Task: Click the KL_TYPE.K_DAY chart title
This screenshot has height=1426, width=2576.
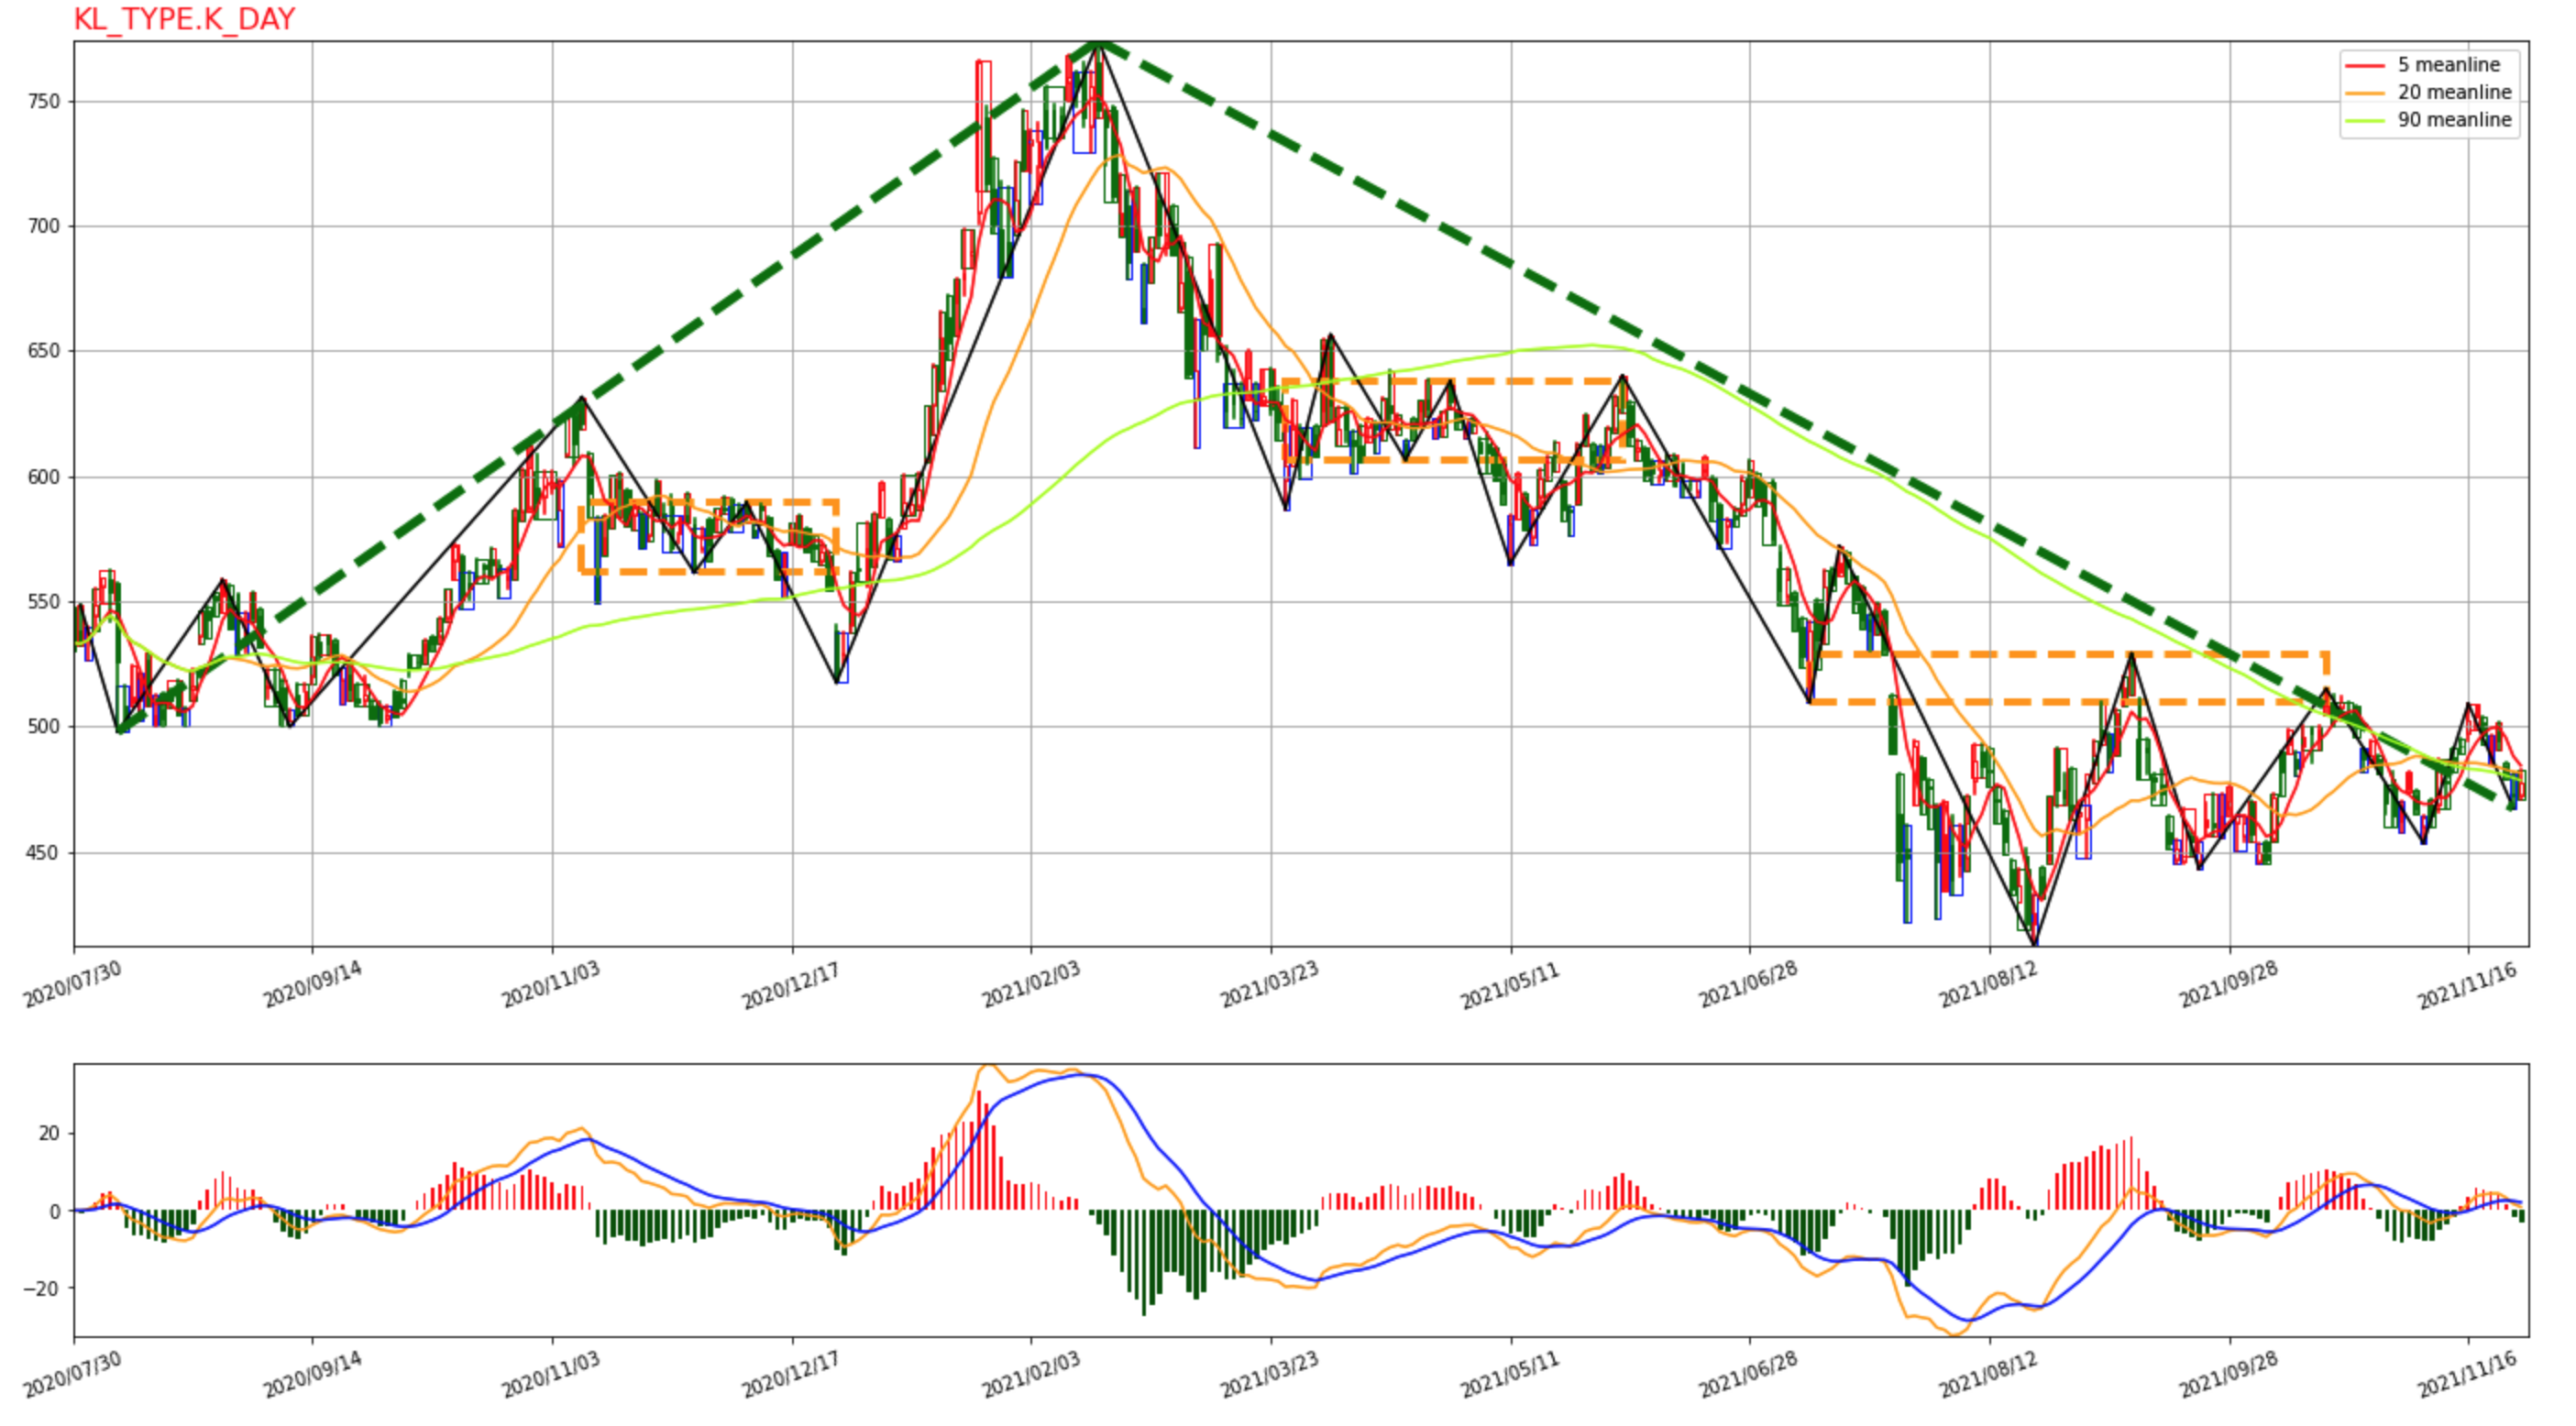Action: pyautogui.click(x=184, y=19)
